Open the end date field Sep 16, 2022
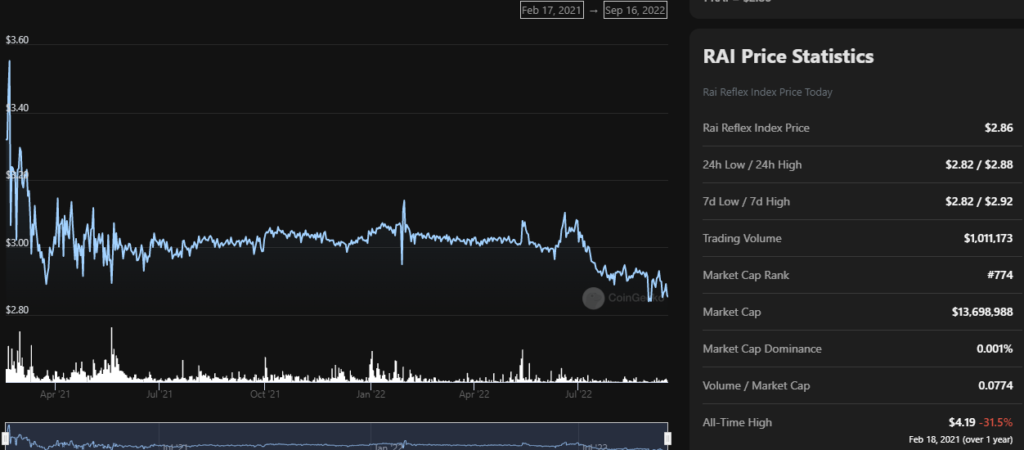The height and width of the screenshot is (450, 1024). pyautogui.click(x=635, y=10)
